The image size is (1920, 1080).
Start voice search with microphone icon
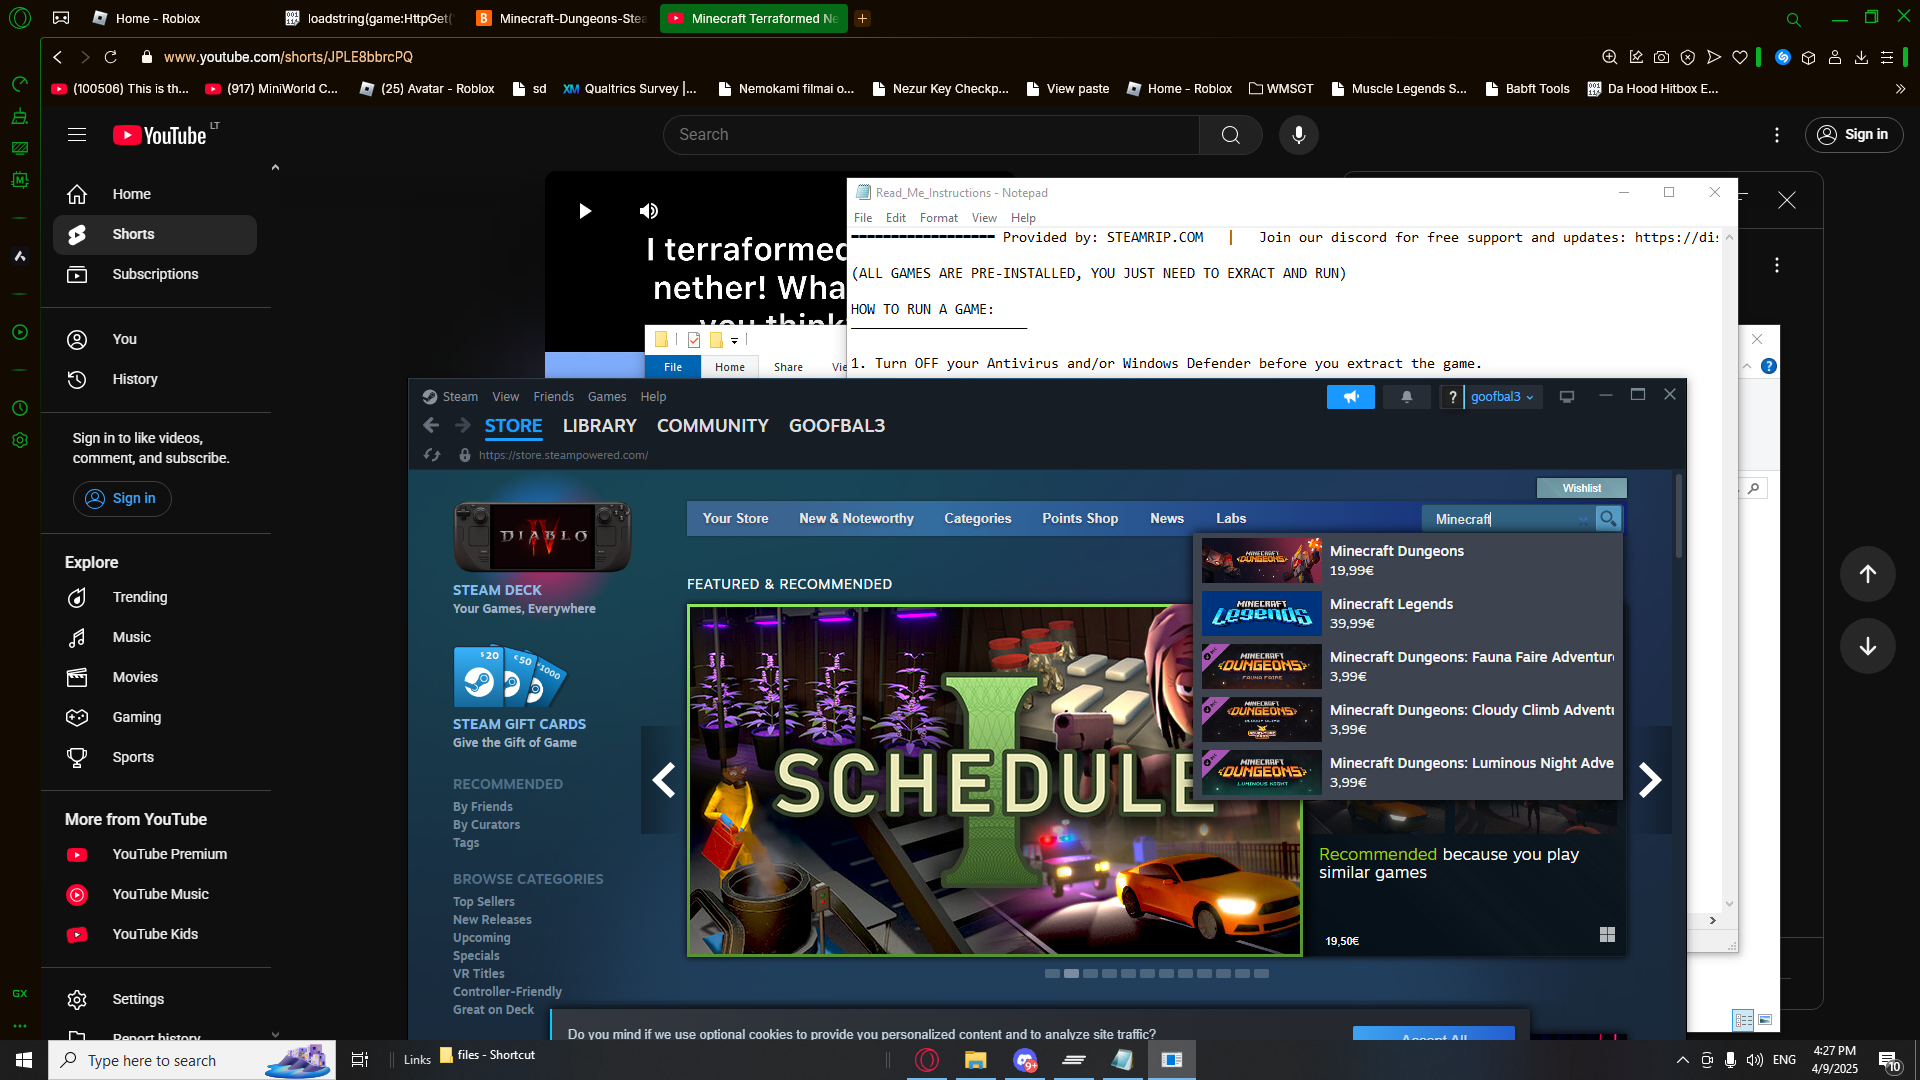[1298, 135]
